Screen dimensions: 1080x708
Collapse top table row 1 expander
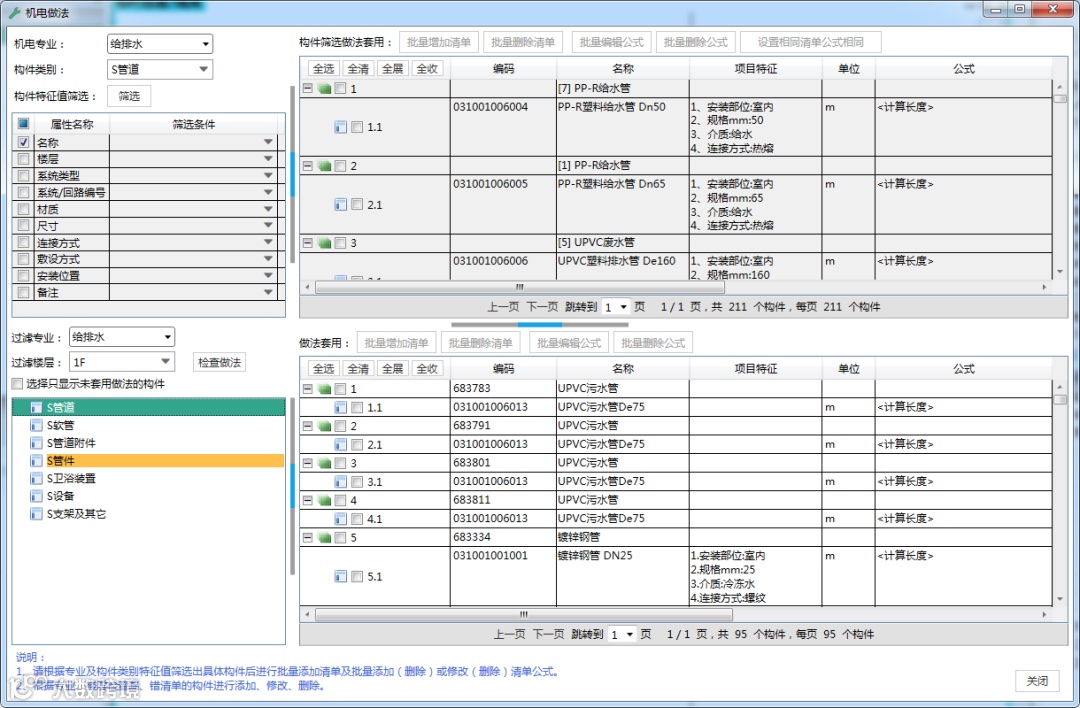[x=307, y=88]
